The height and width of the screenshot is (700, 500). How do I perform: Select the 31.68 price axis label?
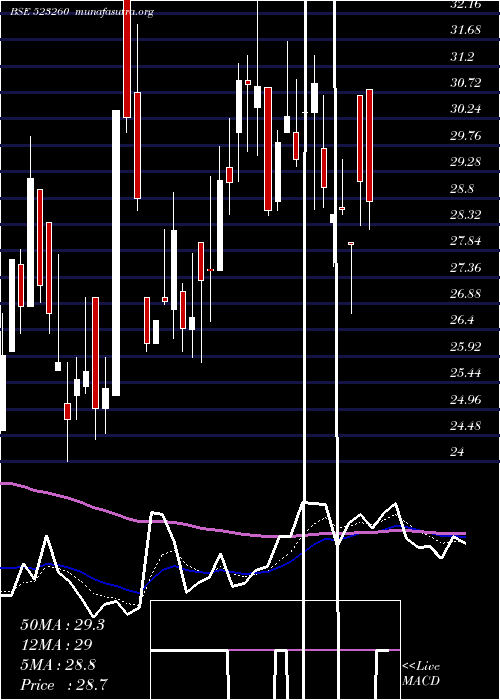click(466, 30)
